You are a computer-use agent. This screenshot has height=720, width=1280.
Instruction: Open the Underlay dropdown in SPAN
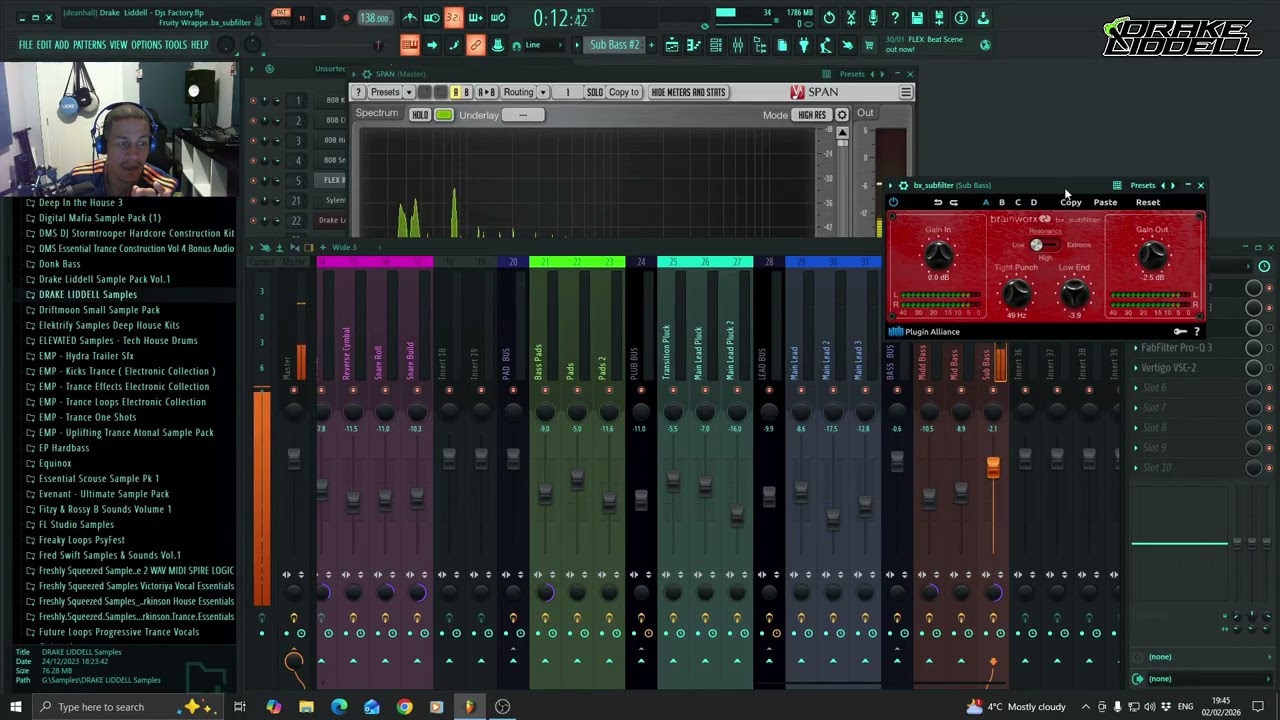(522, 115)
